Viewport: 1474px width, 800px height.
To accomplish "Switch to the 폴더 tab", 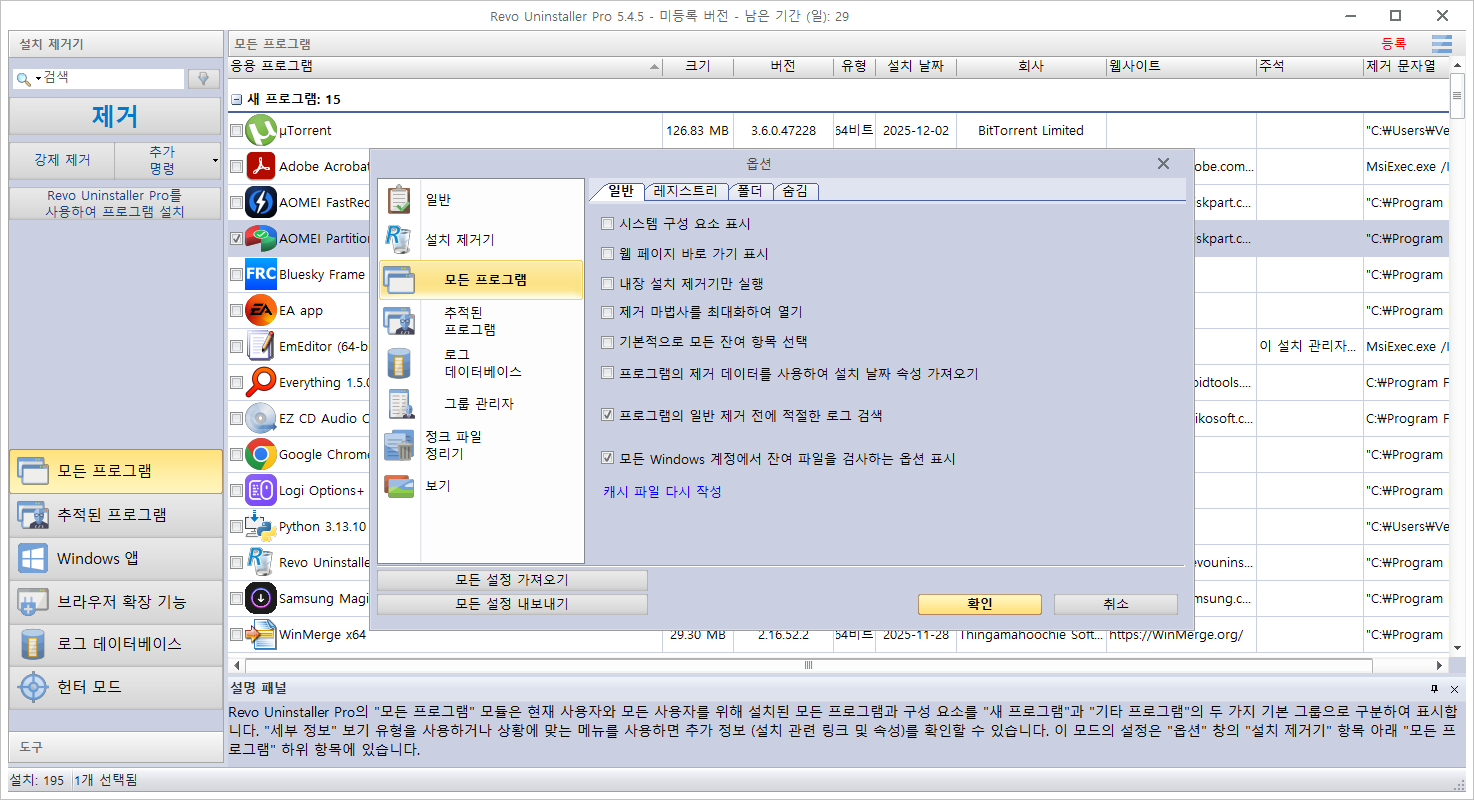I will (751, 191).
